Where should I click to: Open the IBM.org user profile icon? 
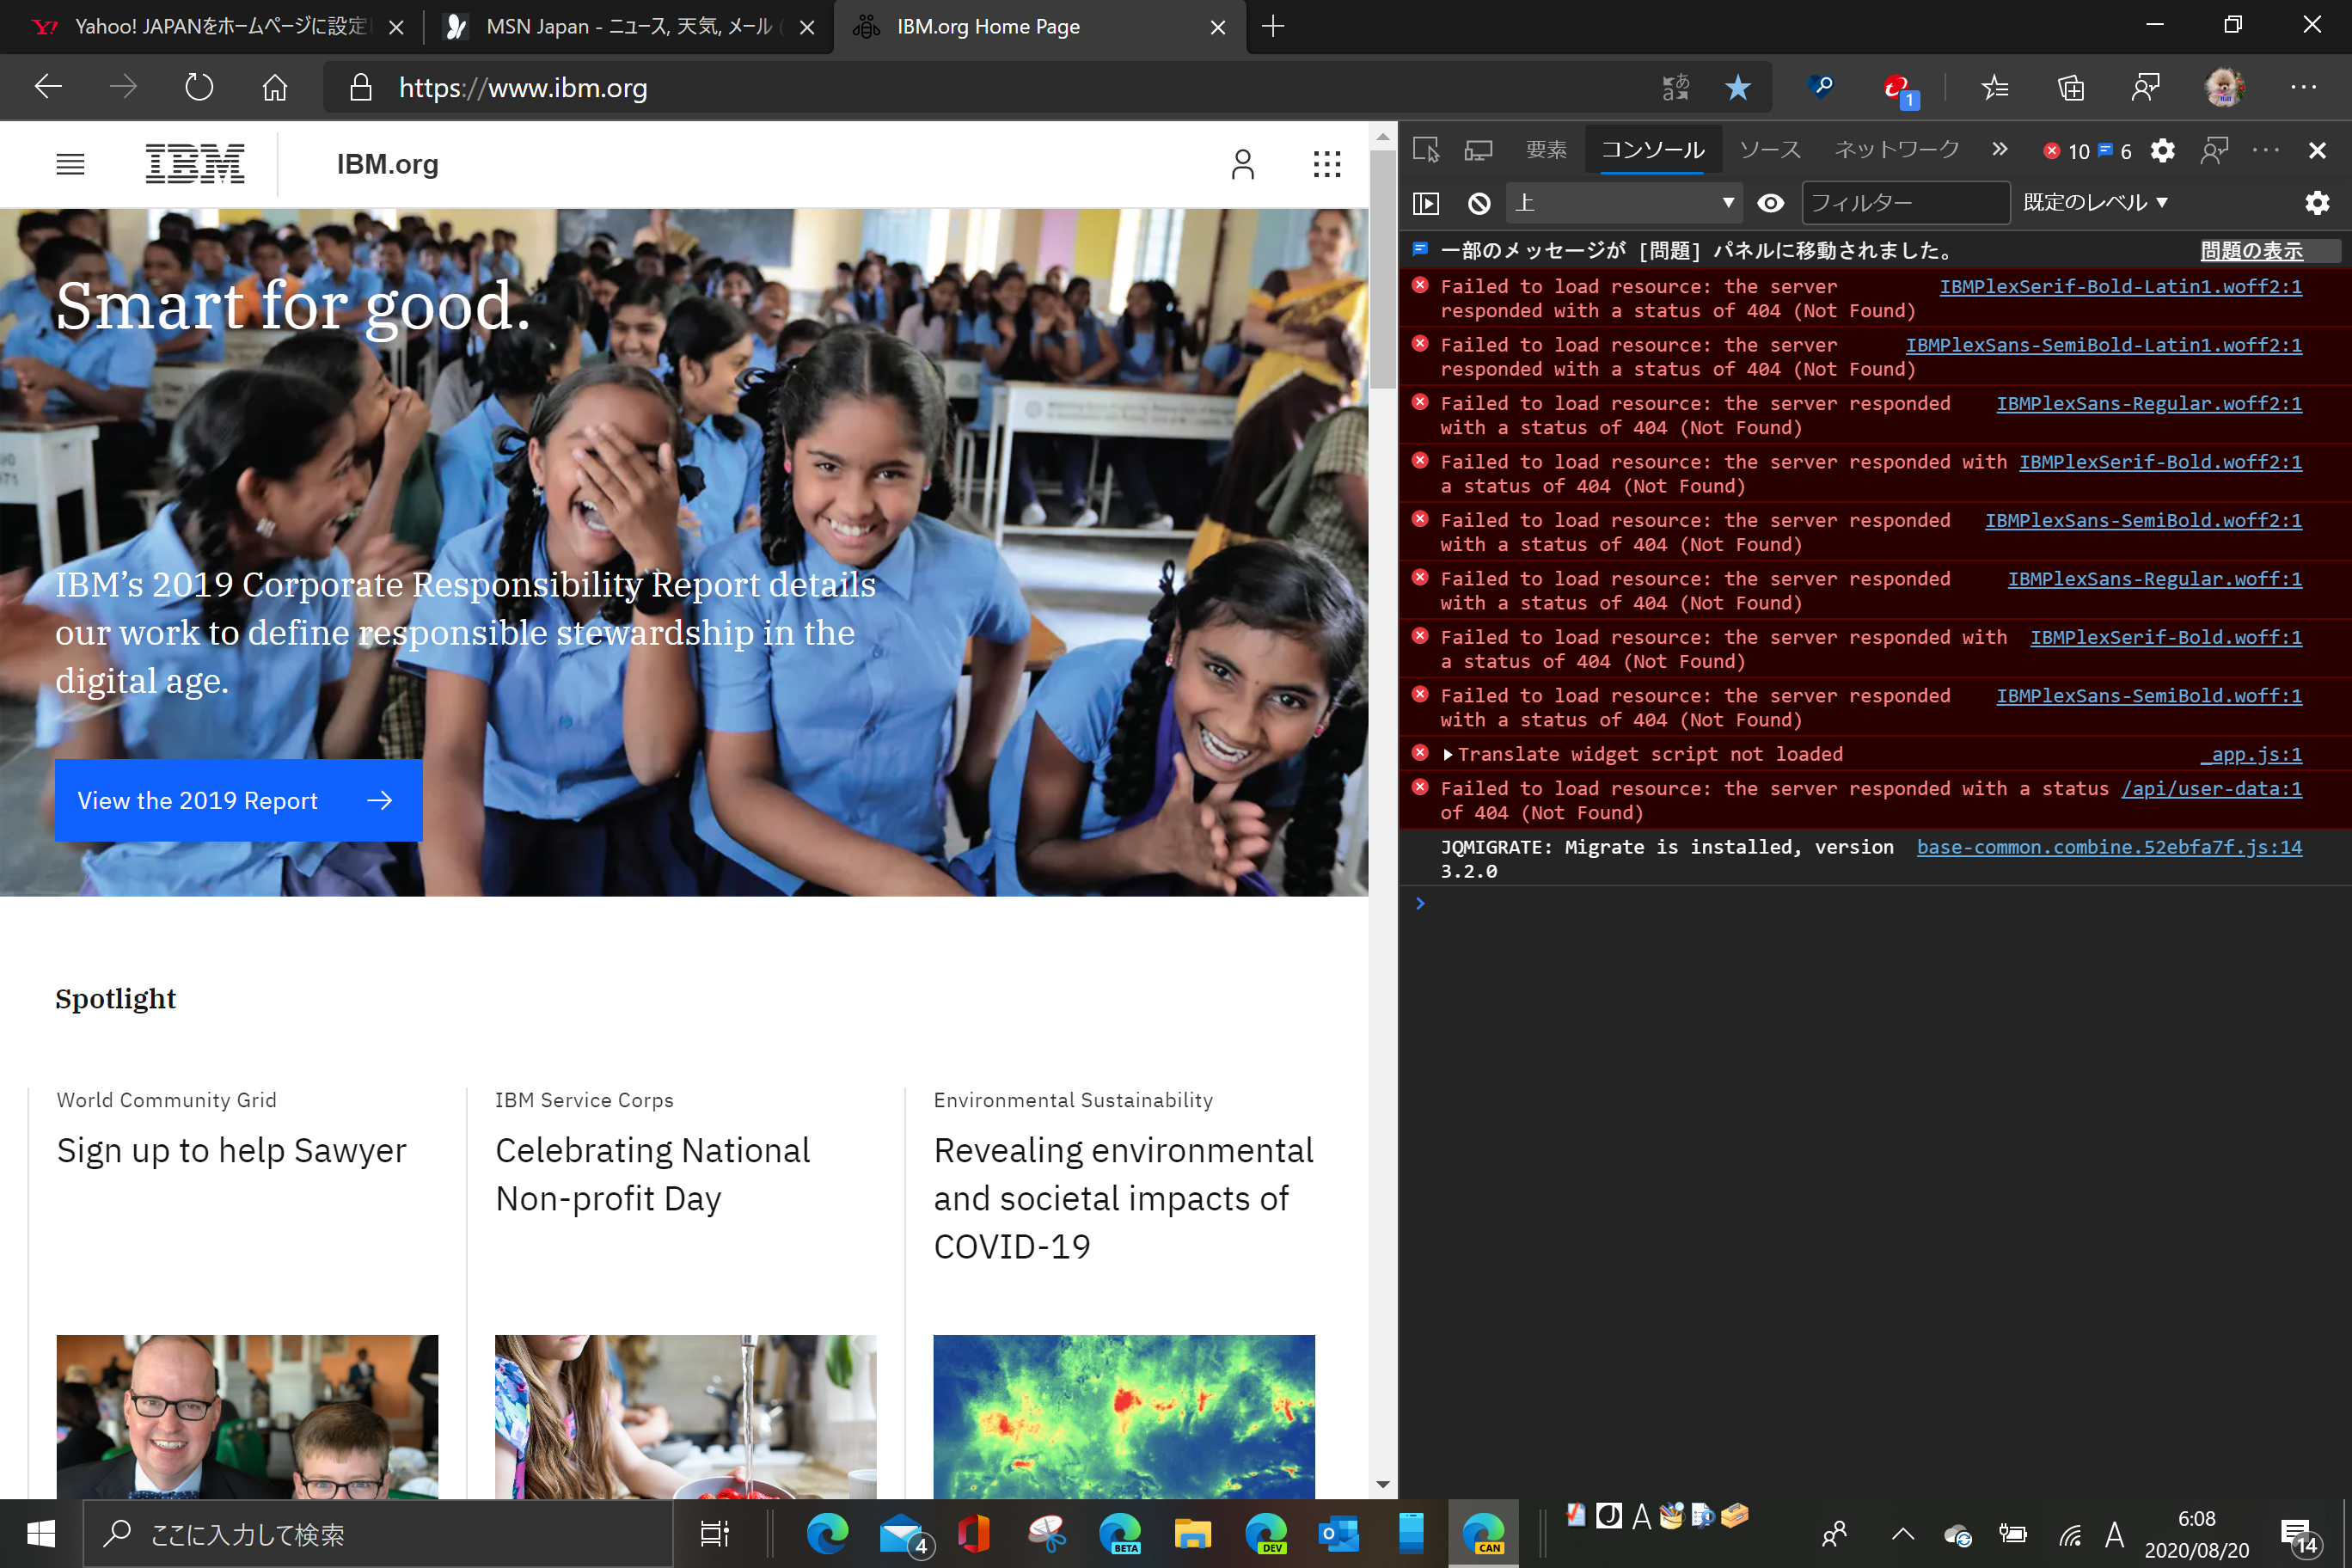click(x=1242, y=164)
